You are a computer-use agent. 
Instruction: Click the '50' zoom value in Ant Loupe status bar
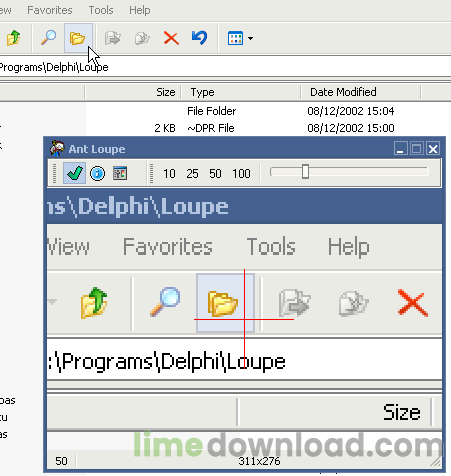[61, 461]
